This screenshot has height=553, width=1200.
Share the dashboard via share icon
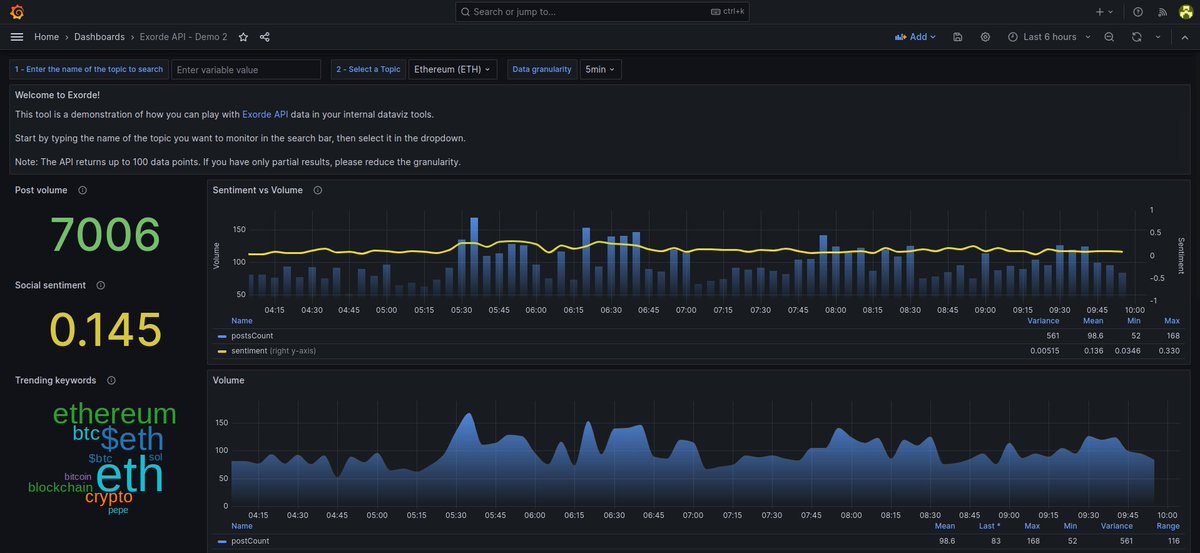pyautogui.click(x=265, y=37)
